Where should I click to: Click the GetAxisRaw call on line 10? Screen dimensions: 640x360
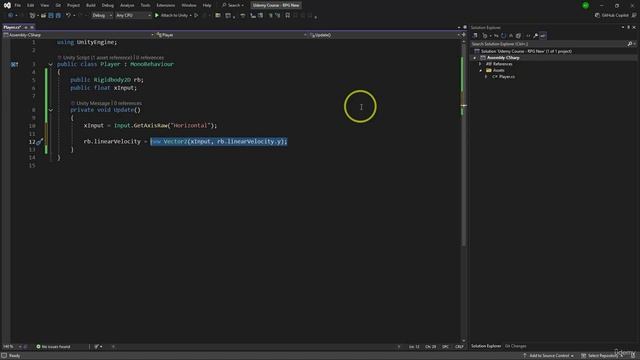150,125
